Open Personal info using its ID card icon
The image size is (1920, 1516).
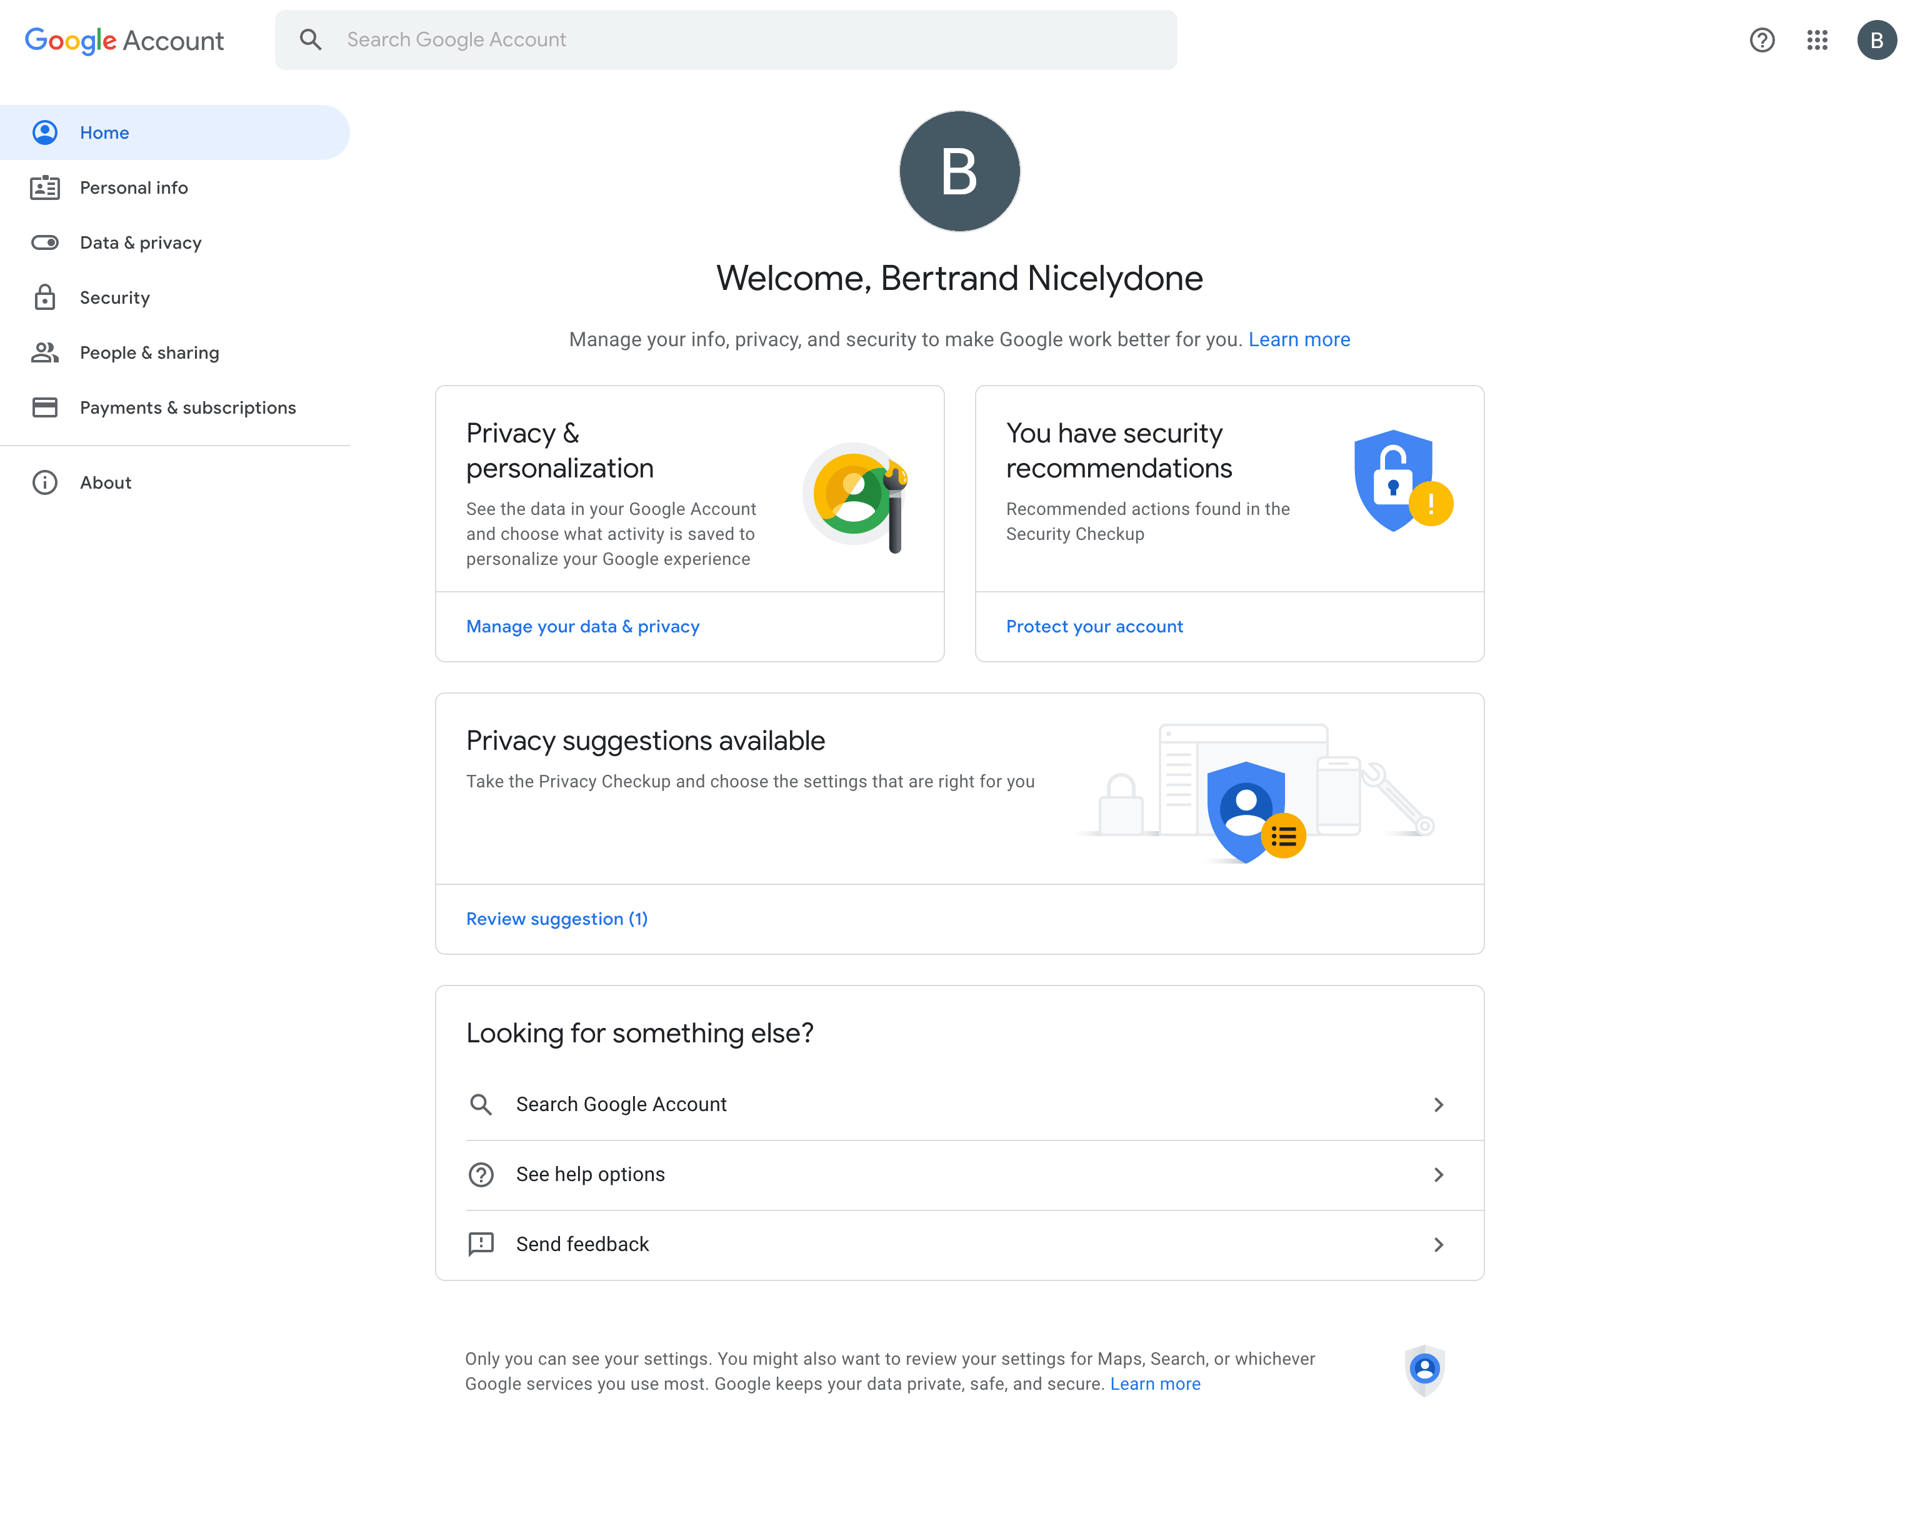point(46,187)
